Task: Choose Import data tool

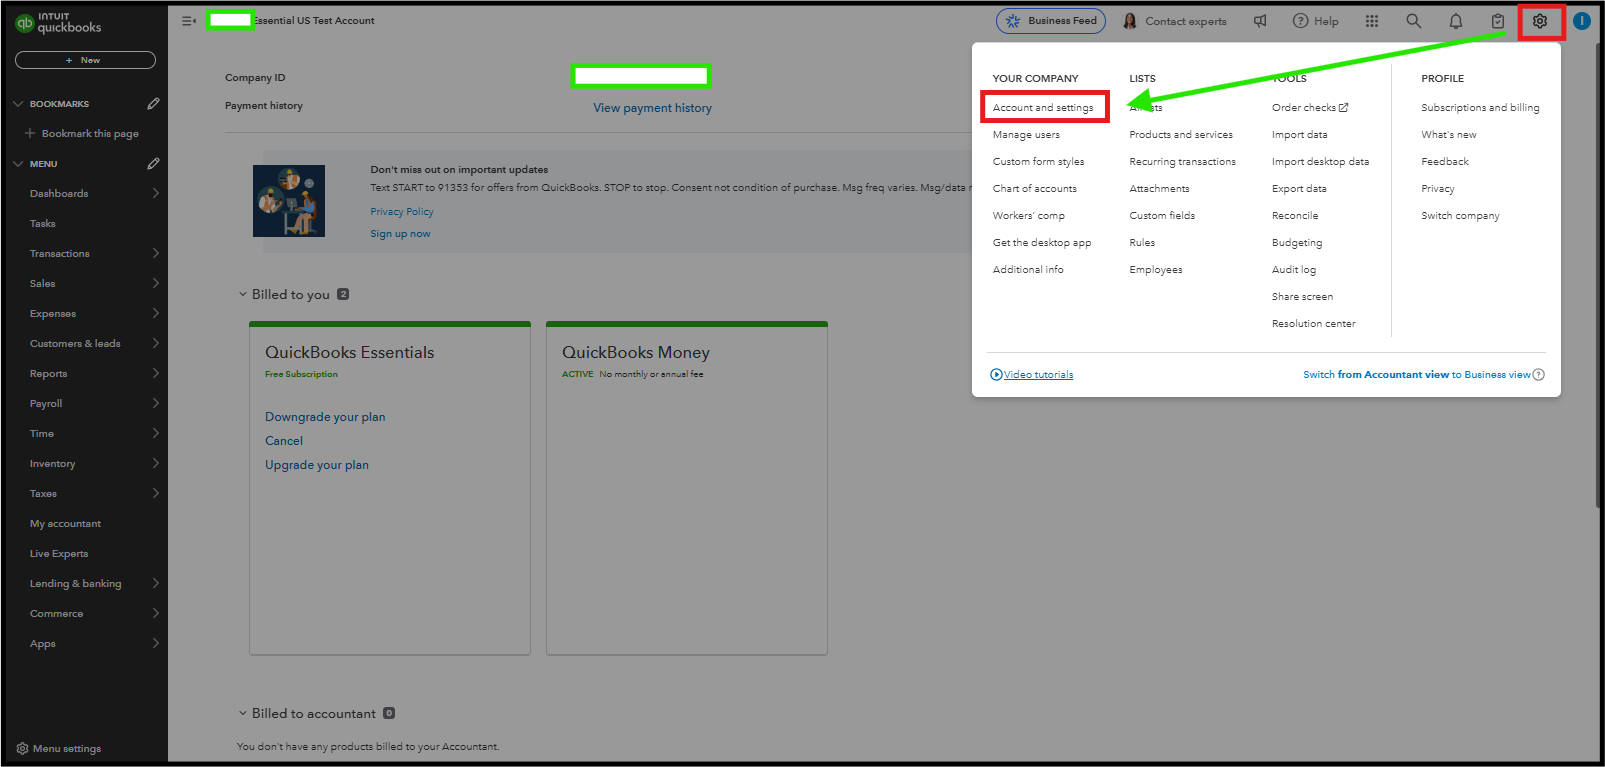Action: [1300, 135]
